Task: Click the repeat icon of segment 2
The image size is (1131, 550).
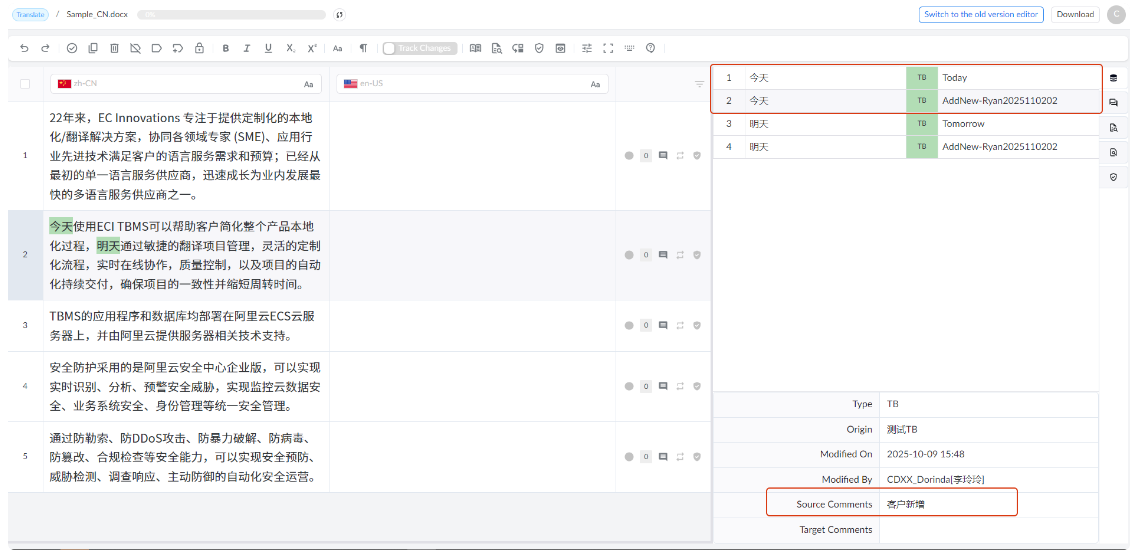Action: [679, 254]
